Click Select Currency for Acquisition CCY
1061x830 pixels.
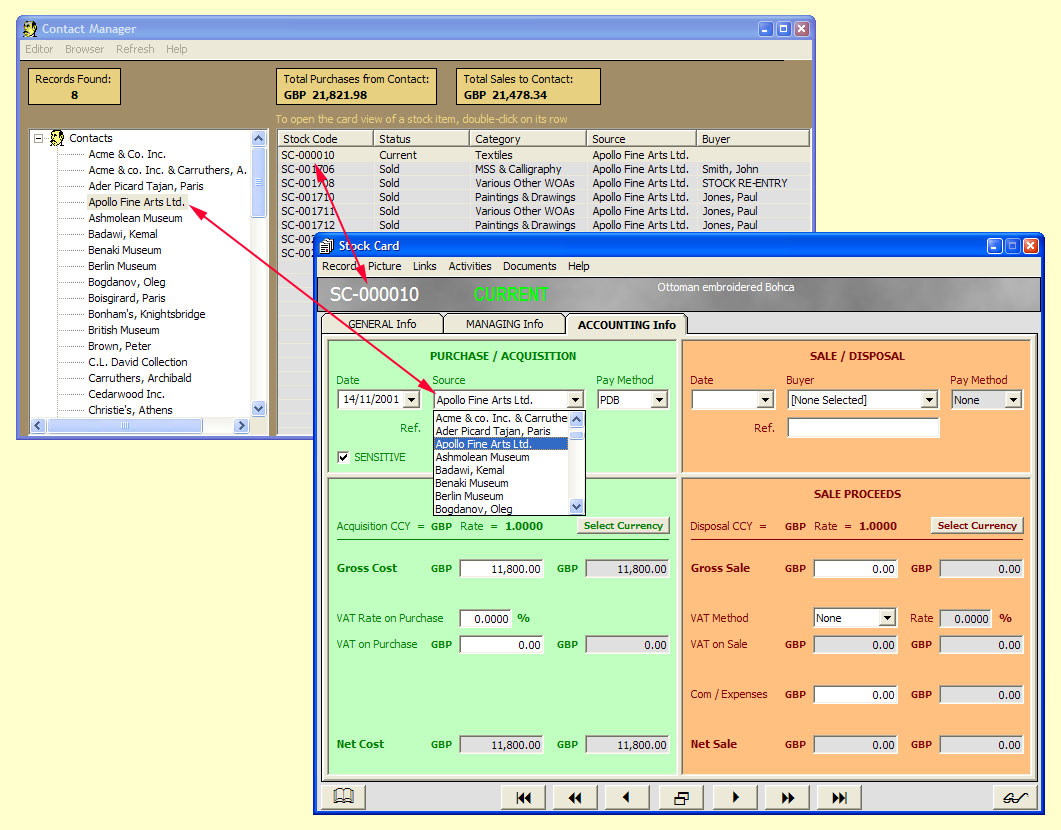click(623, 526)
